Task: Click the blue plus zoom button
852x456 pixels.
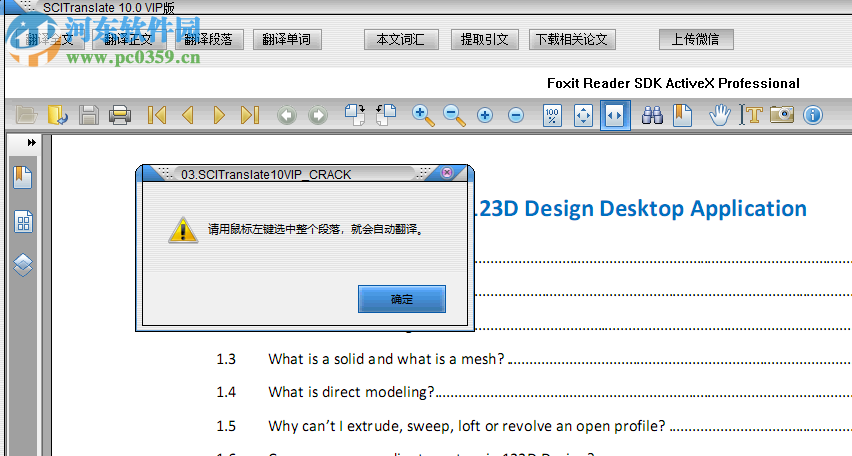Action: 485,115
